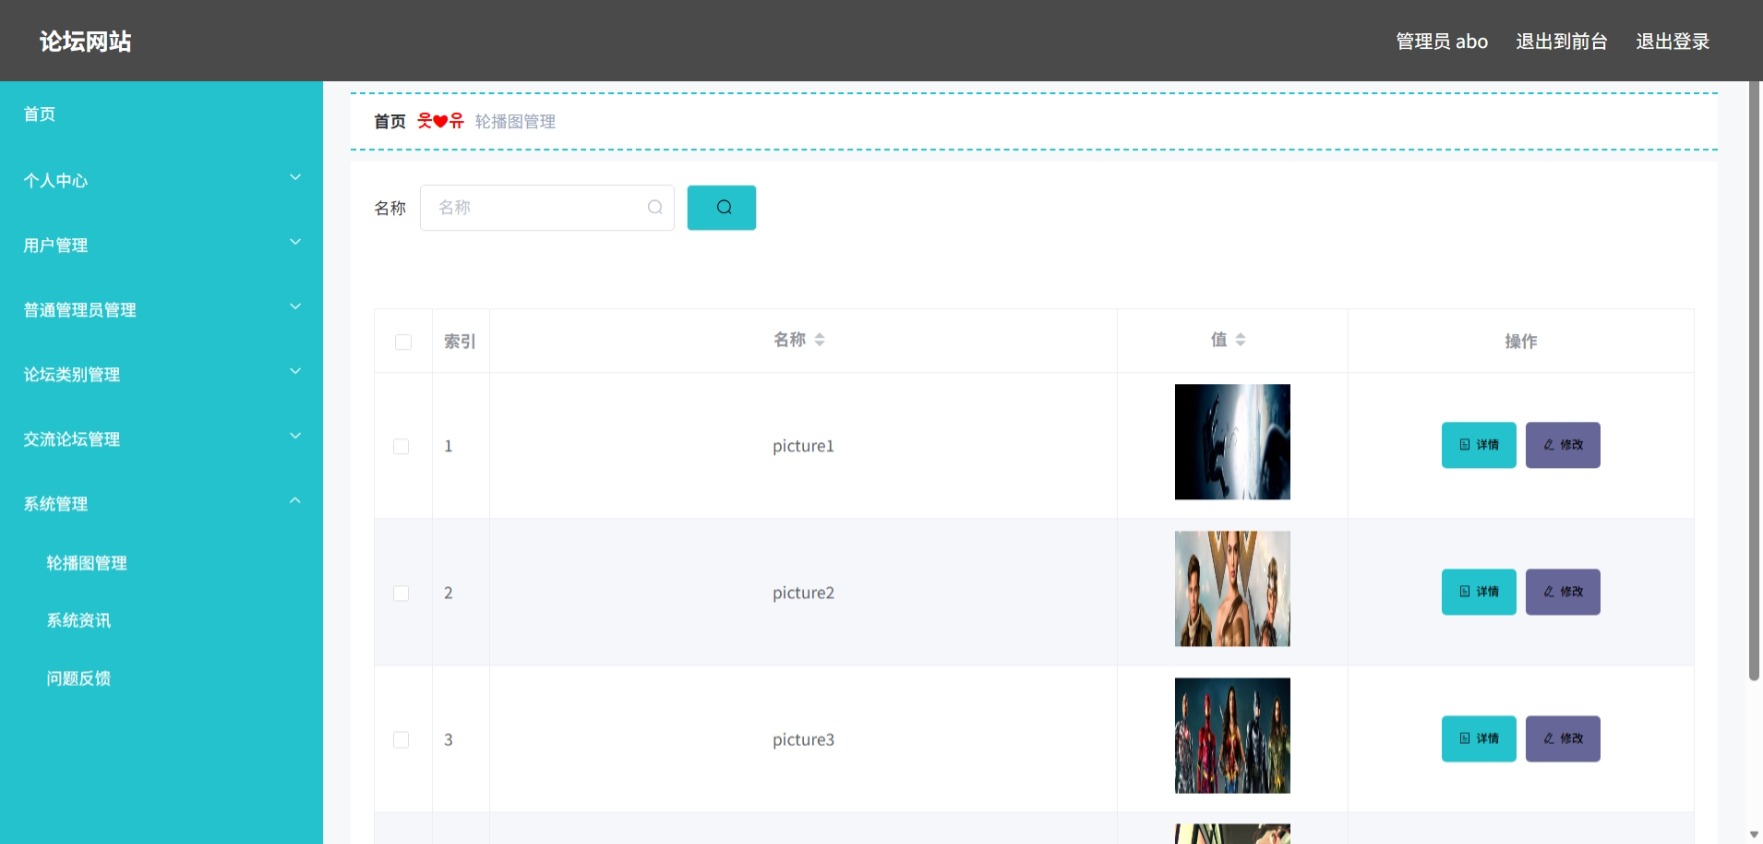Open 详情 for picture3
Image resolution: width=1763 pixels, height=844 pixels.
coord(1478,739)
